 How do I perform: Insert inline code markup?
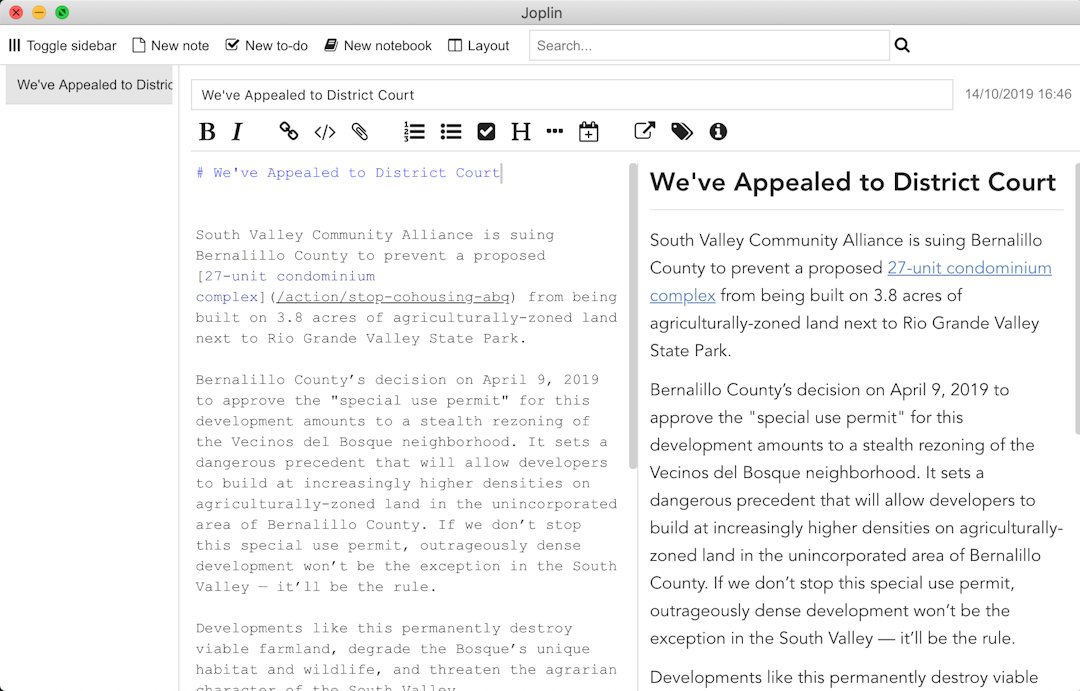click(324, 131)
